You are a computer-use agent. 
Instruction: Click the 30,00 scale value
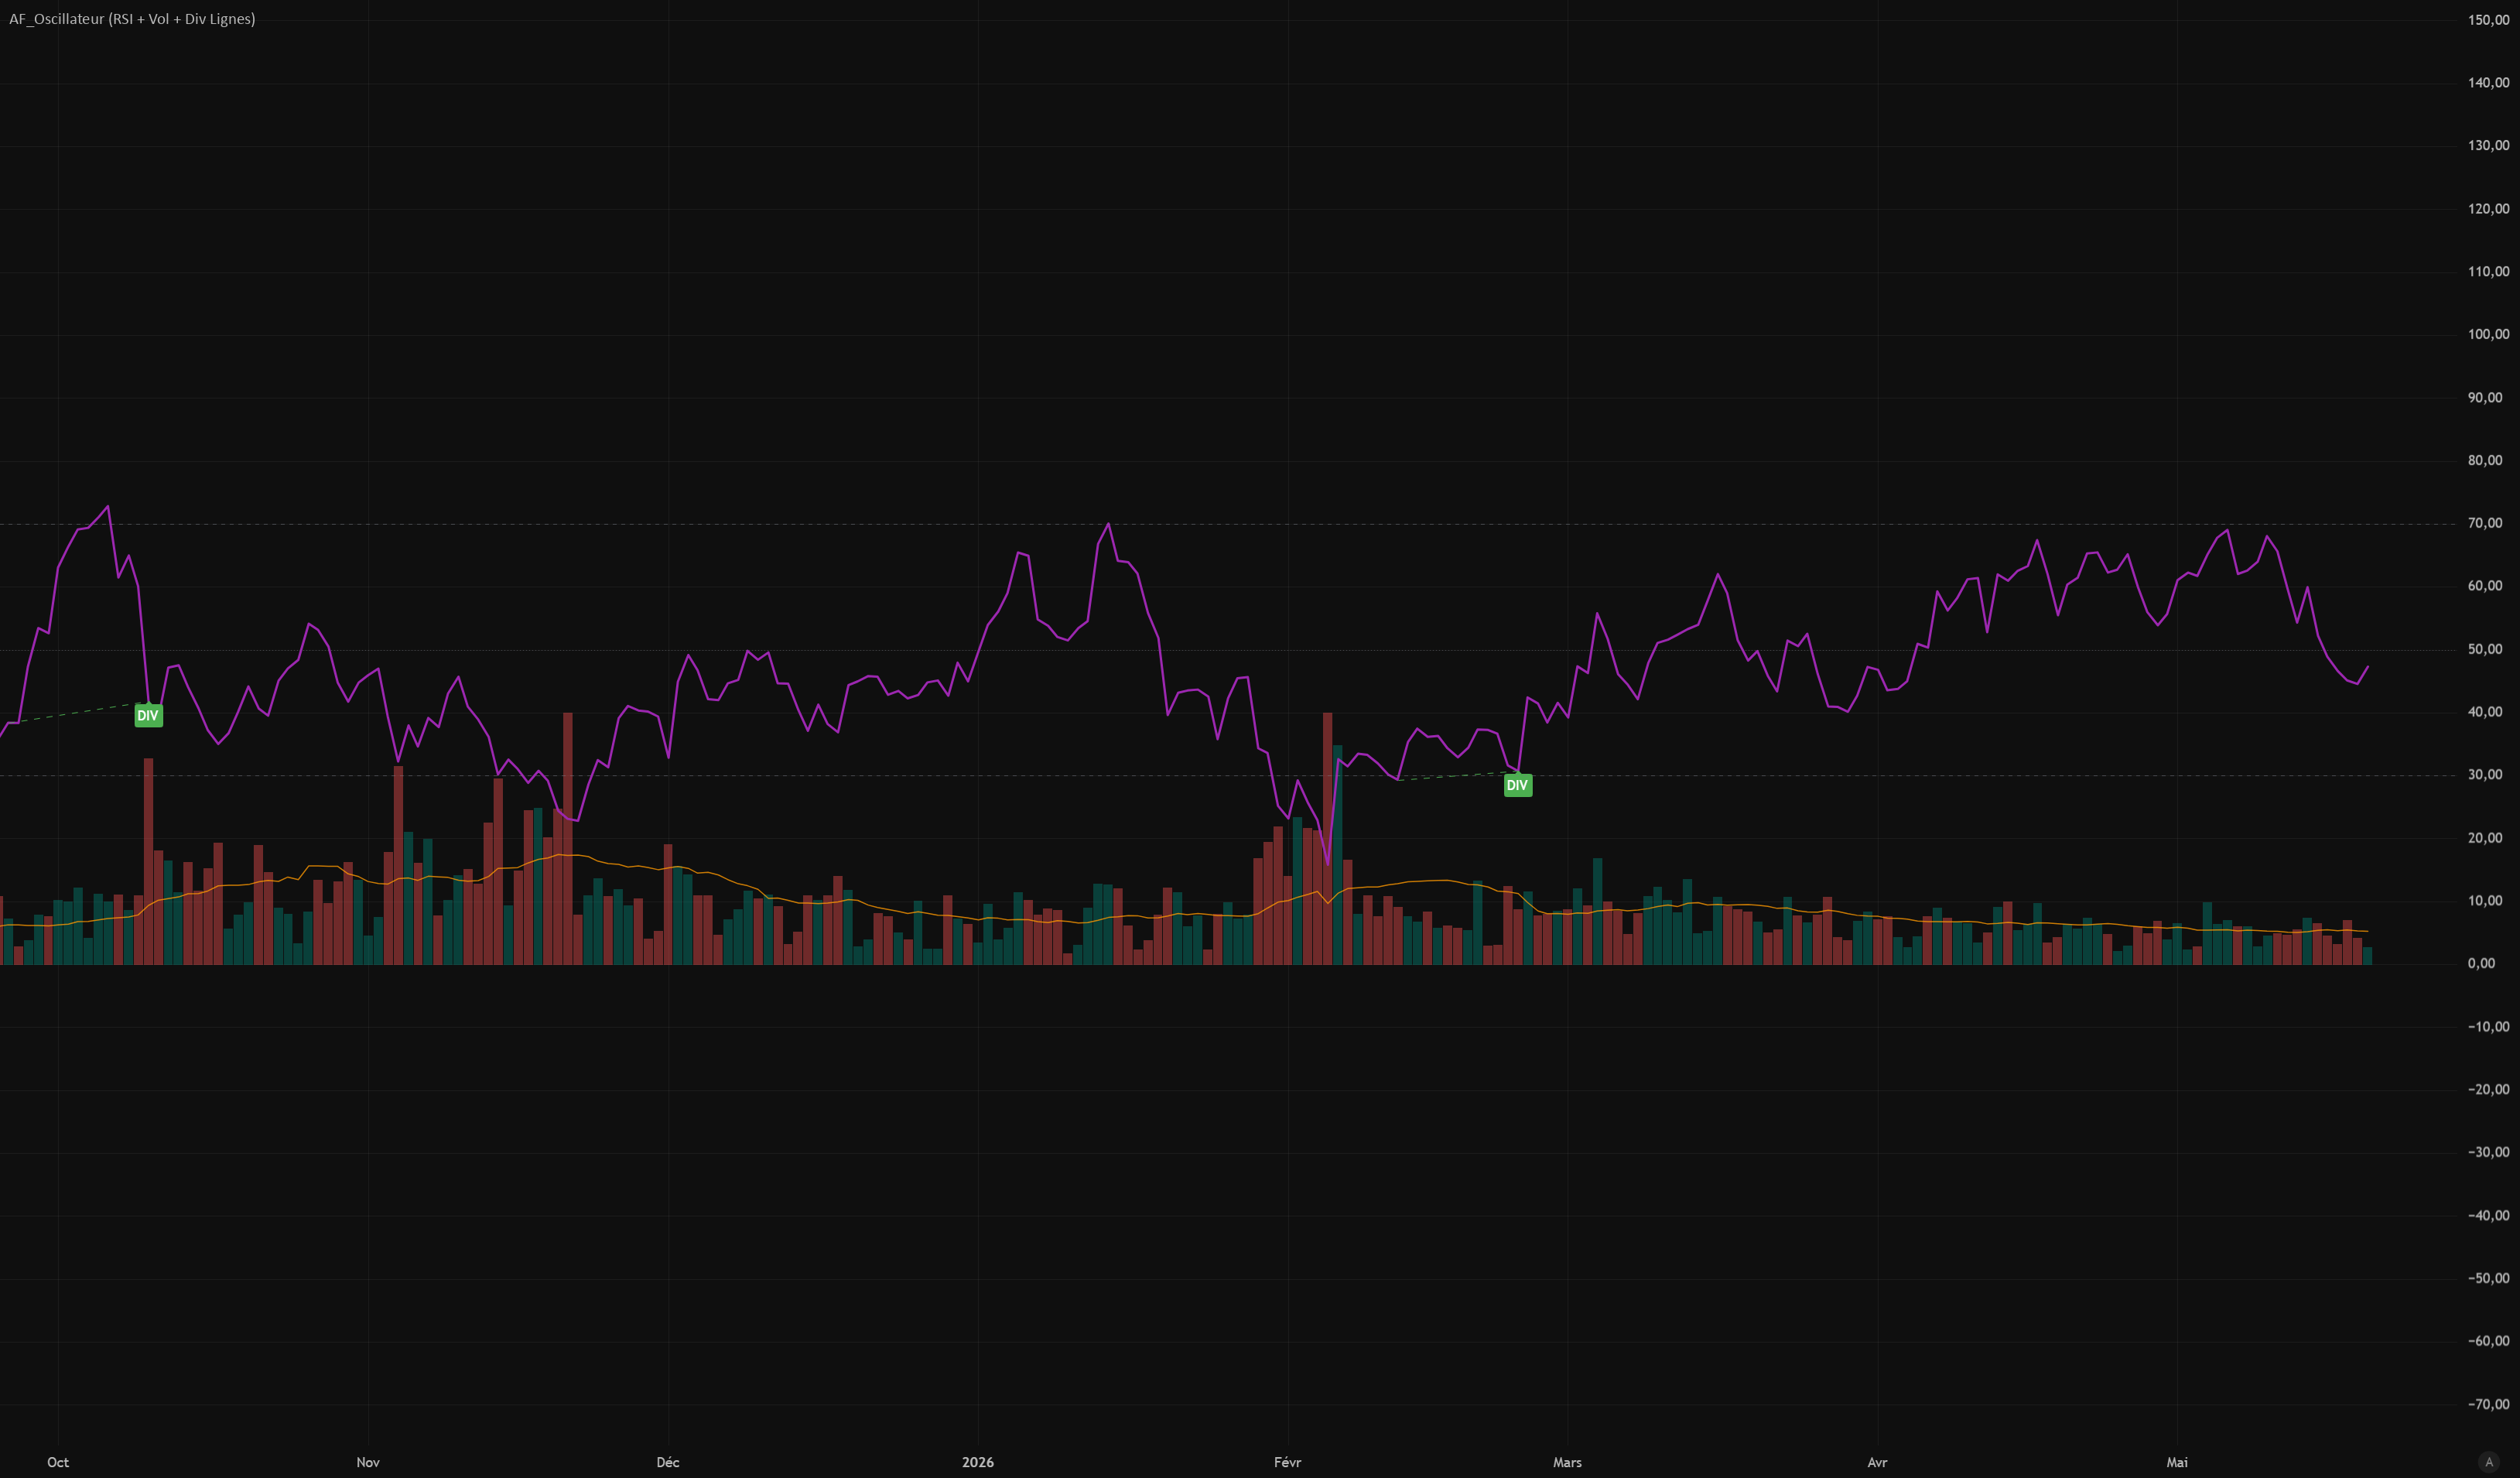point(2485,775)
